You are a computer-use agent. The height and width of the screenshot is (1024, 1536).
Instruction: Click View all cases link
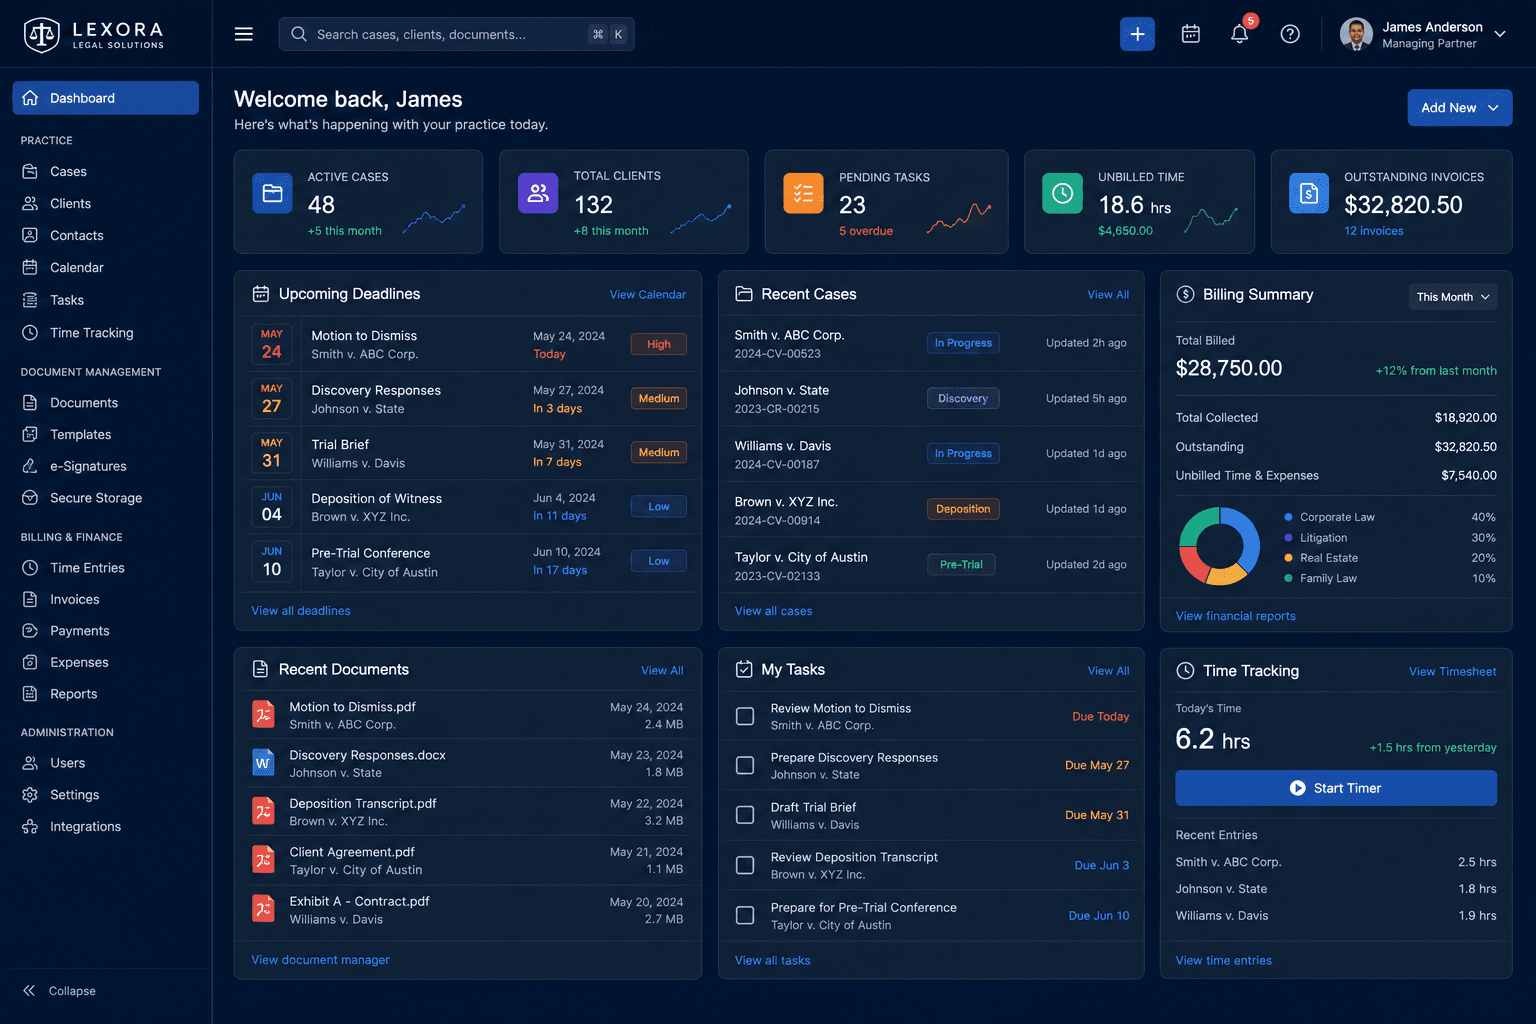[774, 611]
